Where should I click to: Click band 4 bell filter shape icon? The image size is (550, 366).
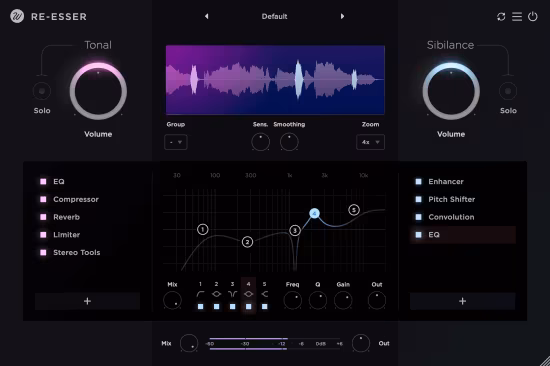[x=248, y=294]
